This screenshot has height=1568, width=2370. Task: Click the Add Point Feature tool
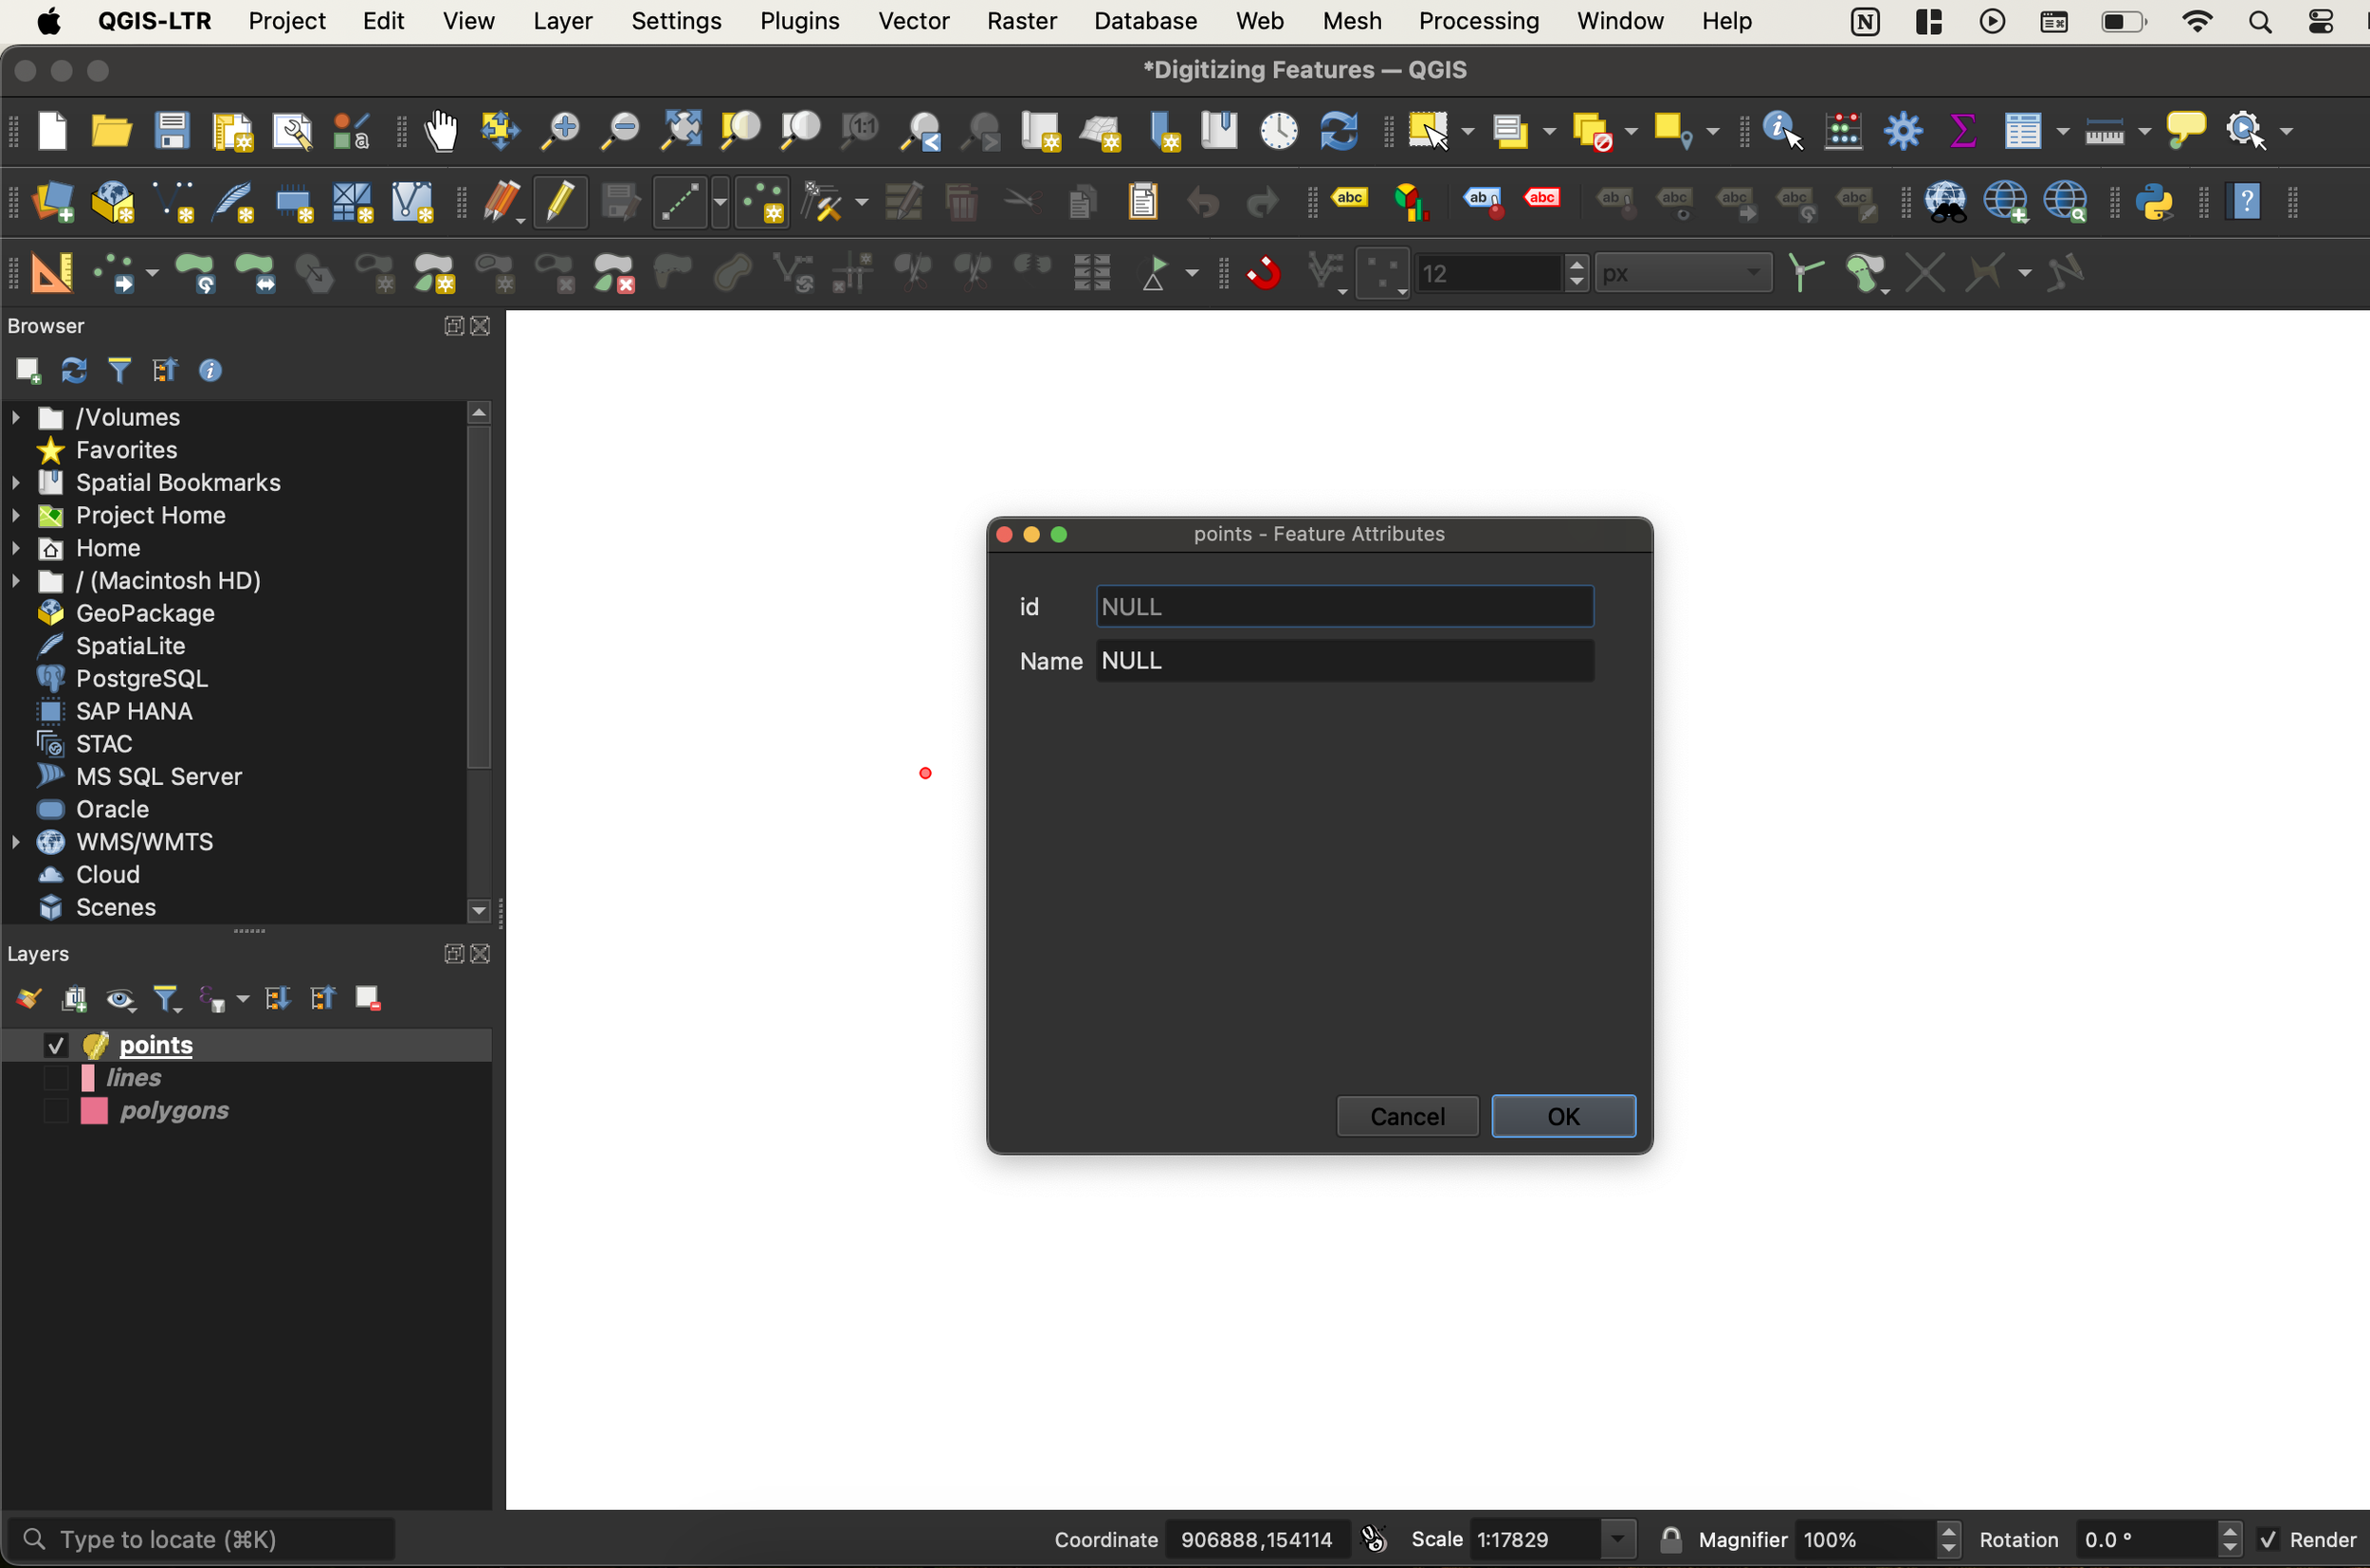[x=763, y=202]
